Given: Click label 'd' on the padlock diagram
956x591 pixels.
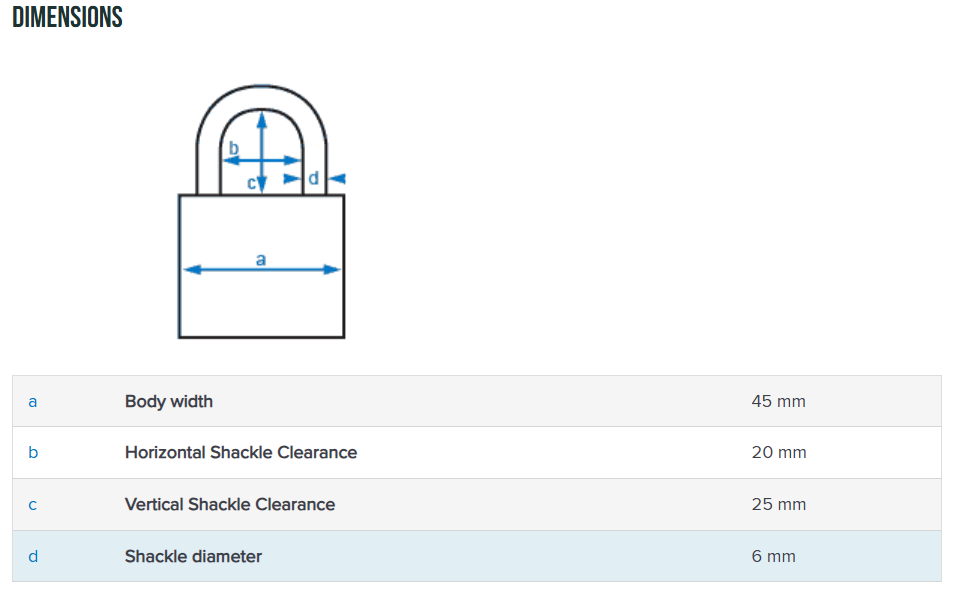Looking at the screenshot, I should (313, 178).
